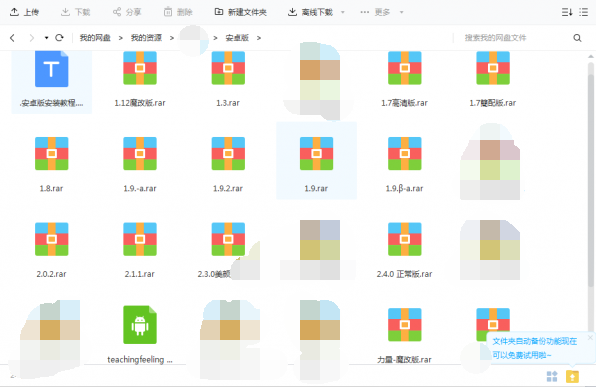596x387 pixels.
Task: Navigate to 我的资源 breadcrumb
Action: pyautogui.click(x=146, y=38)
